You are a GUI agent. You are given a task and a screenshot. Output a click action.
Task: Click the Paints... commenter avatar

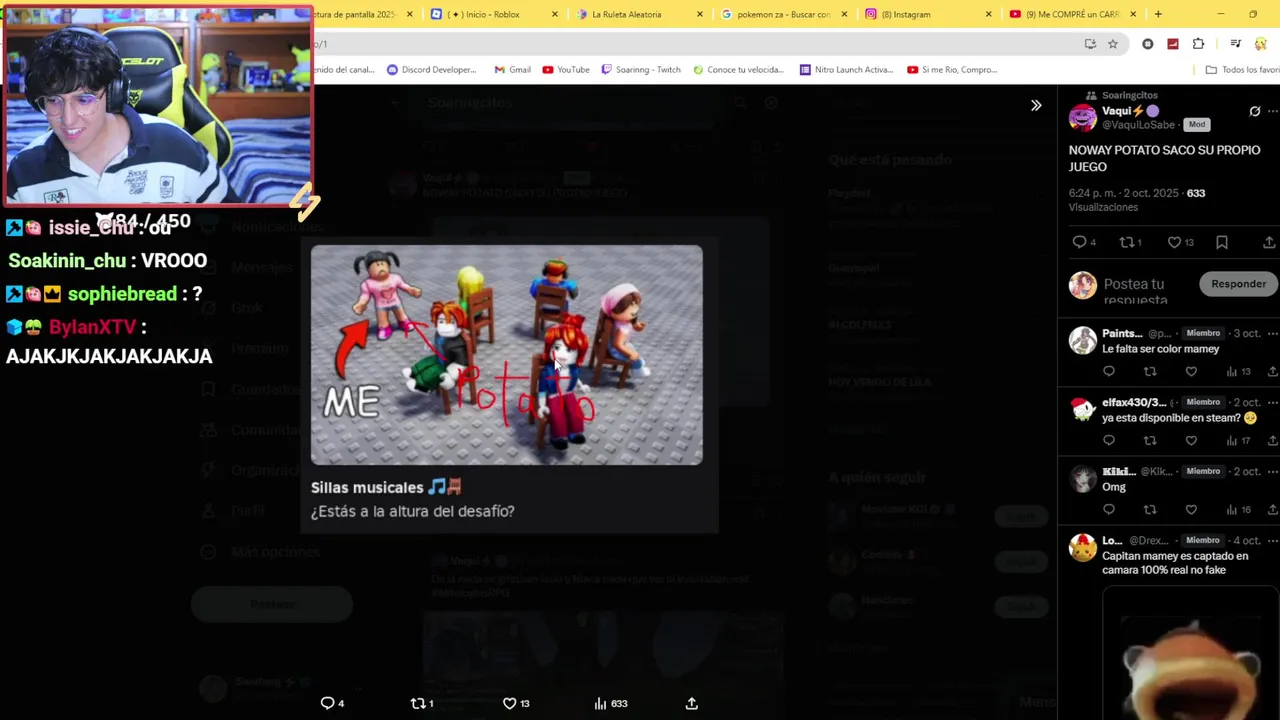[1082, 340]
